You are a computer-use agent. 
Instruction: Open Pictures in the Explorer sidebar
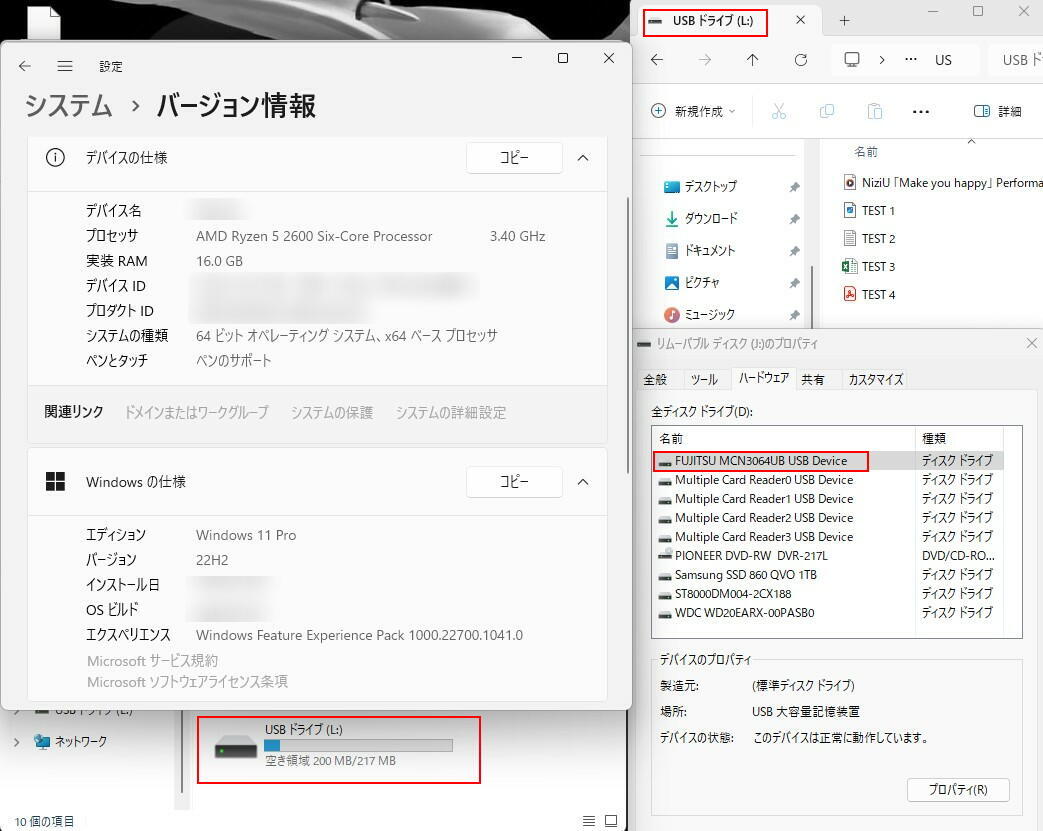coord(692,283)
